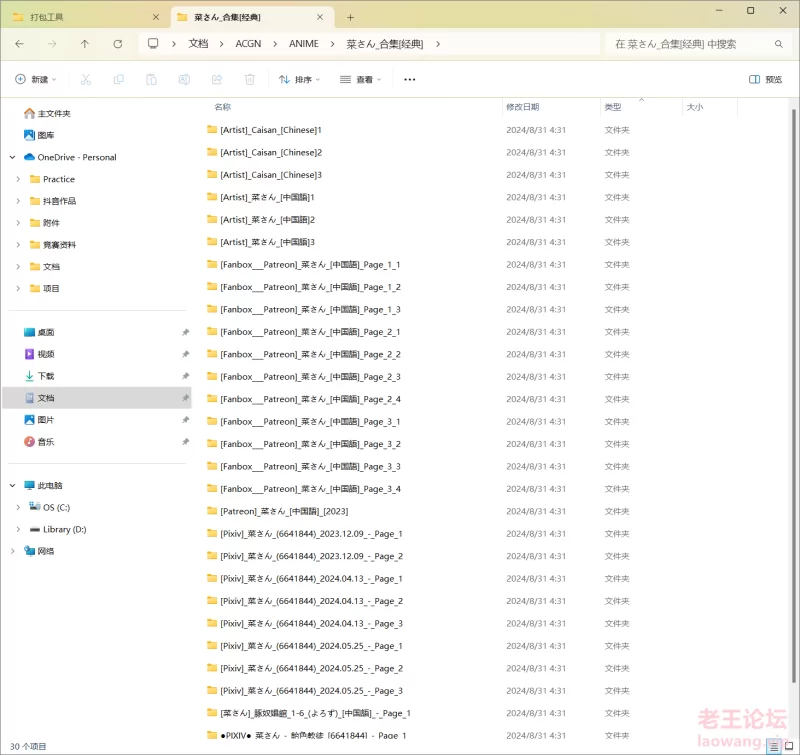This screenshot has width=800, height=755.
Task: Go up one folder level
Action: coord(85,44)
